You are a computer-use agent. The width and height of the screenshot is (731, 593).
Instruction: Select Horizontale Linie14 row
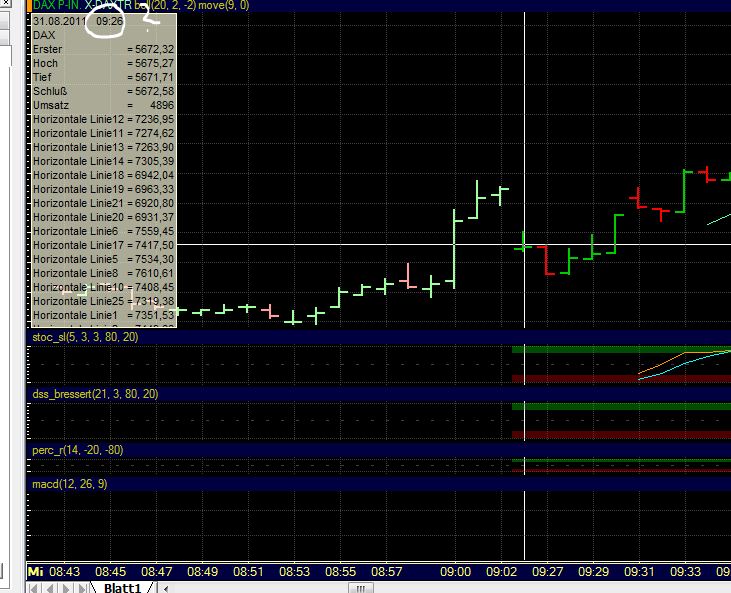103,161
